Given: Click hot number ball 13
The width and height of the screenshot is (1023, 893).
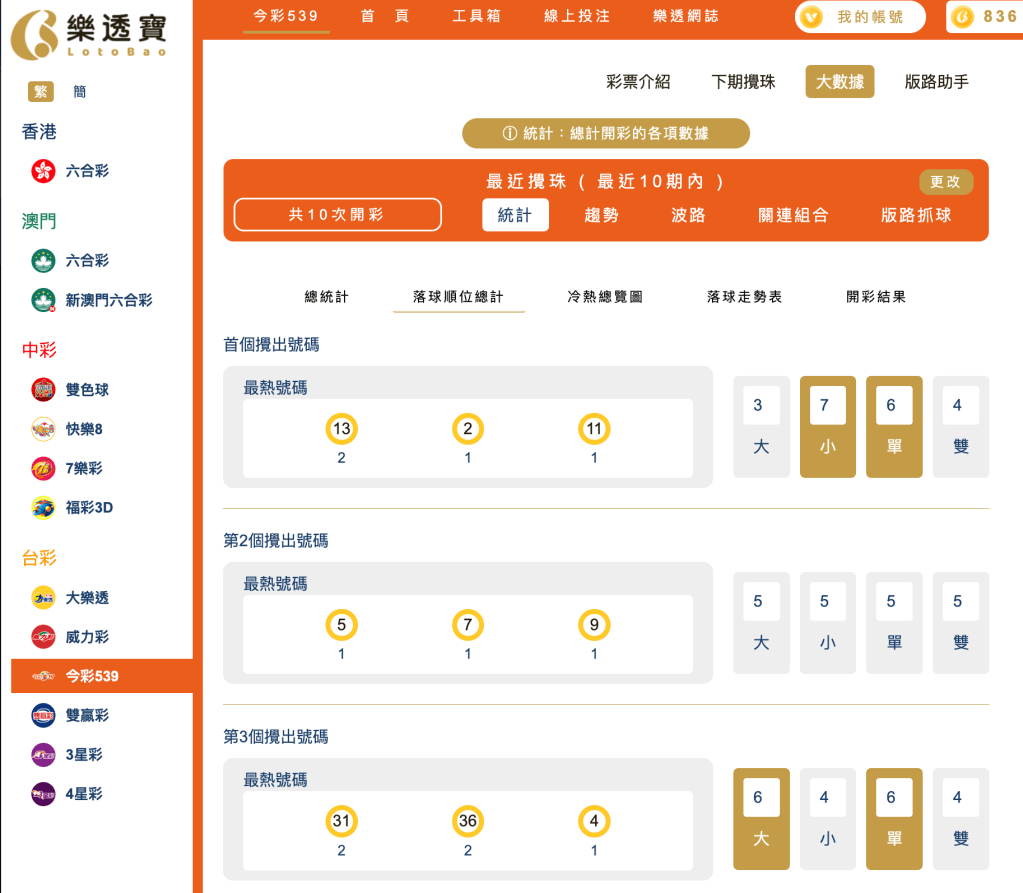Looking at the screenshot, I should [x=341, y=428].
